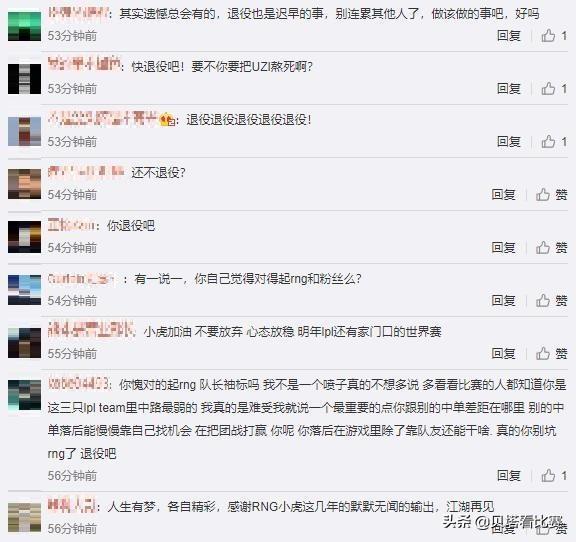Like the '小虎加油' encouragement comment
The image size is (576, 542).
[x=551, y=353]
